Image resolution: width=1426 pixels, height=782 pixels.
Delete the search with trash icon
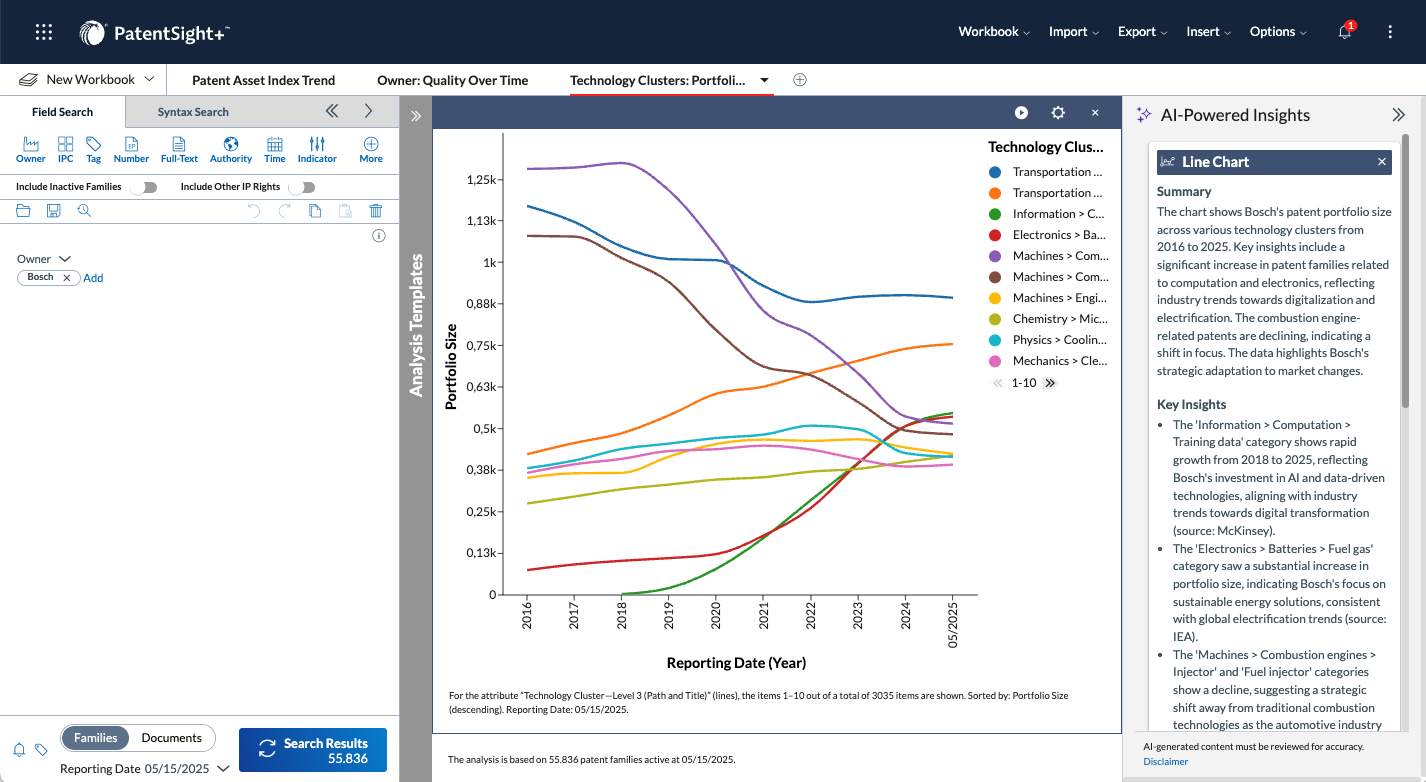tap(376, 210)
